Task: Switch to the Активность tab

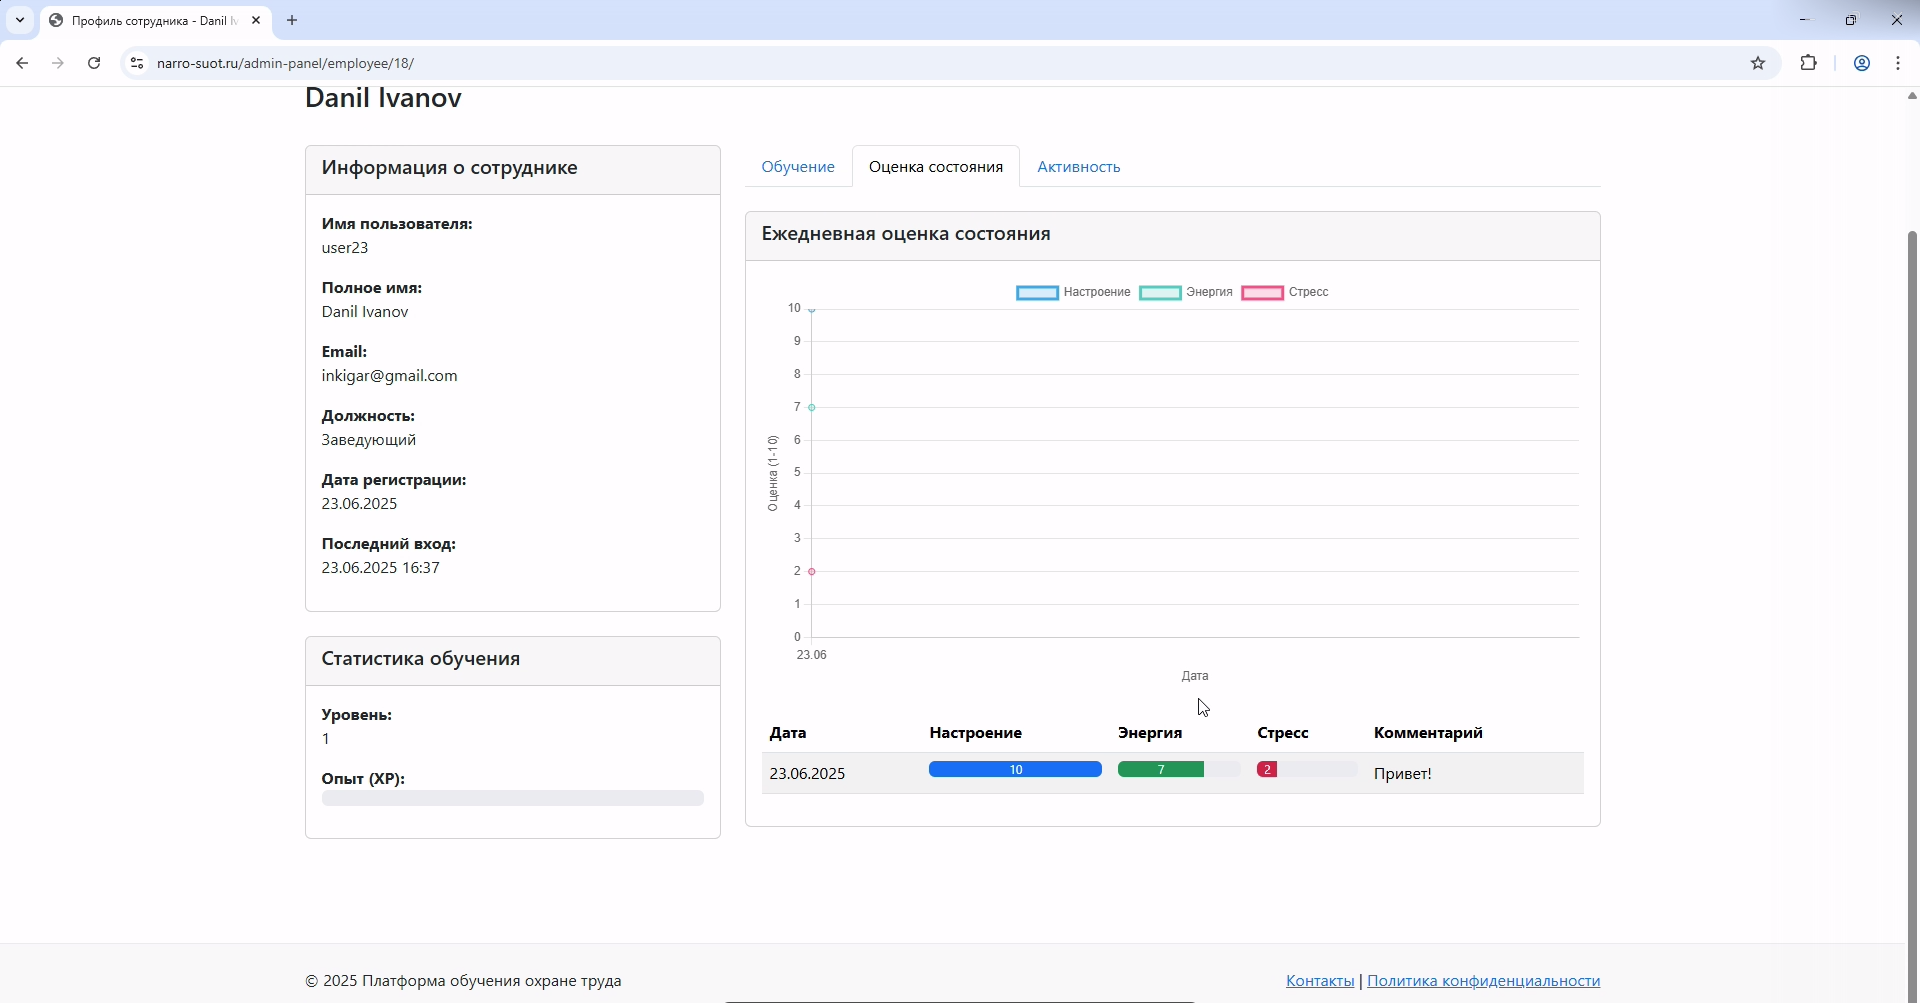Action: point(1078,167)
